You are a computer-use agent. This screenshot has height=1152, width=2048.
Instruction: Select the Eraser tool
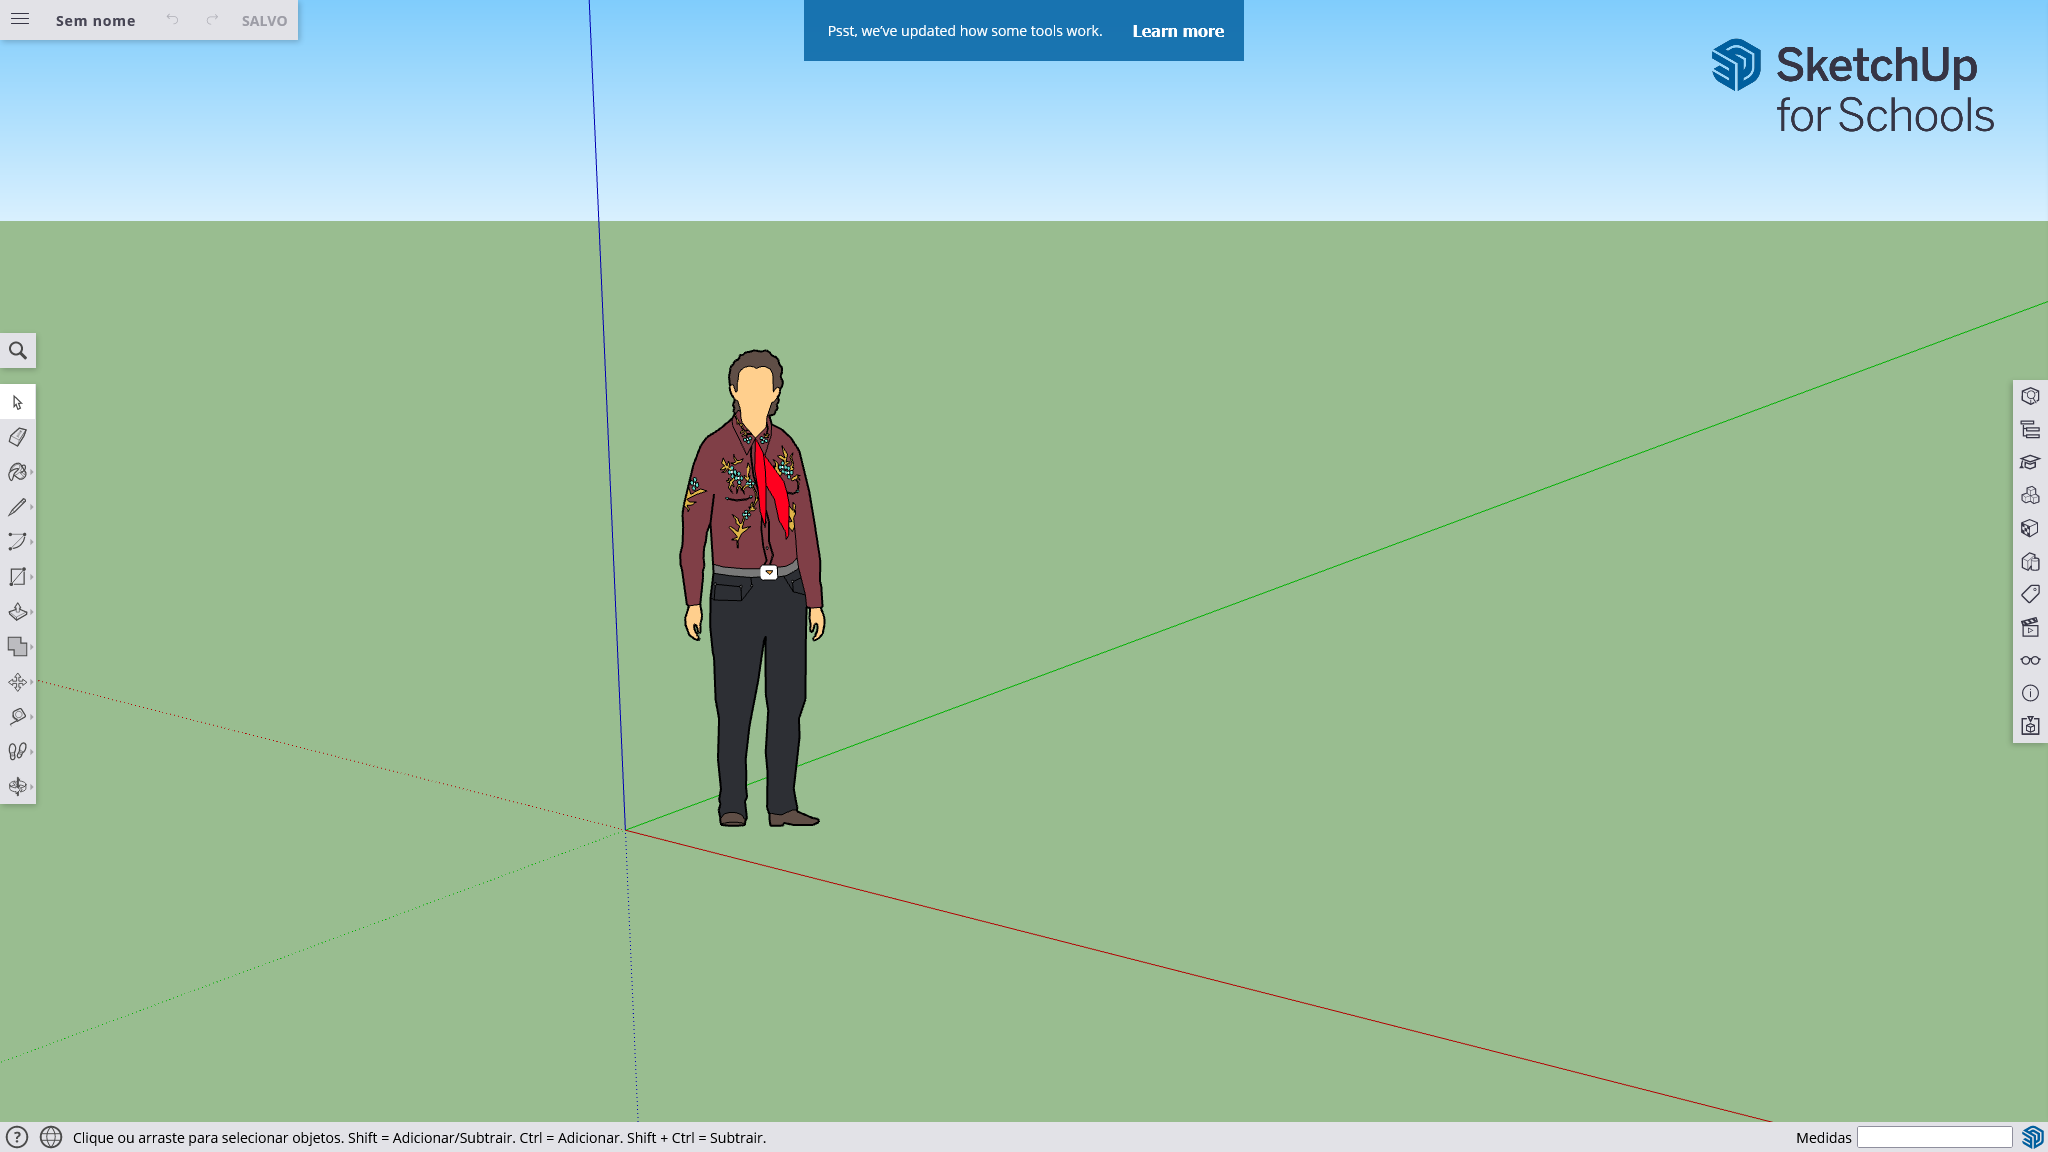[x=17, y=437]
